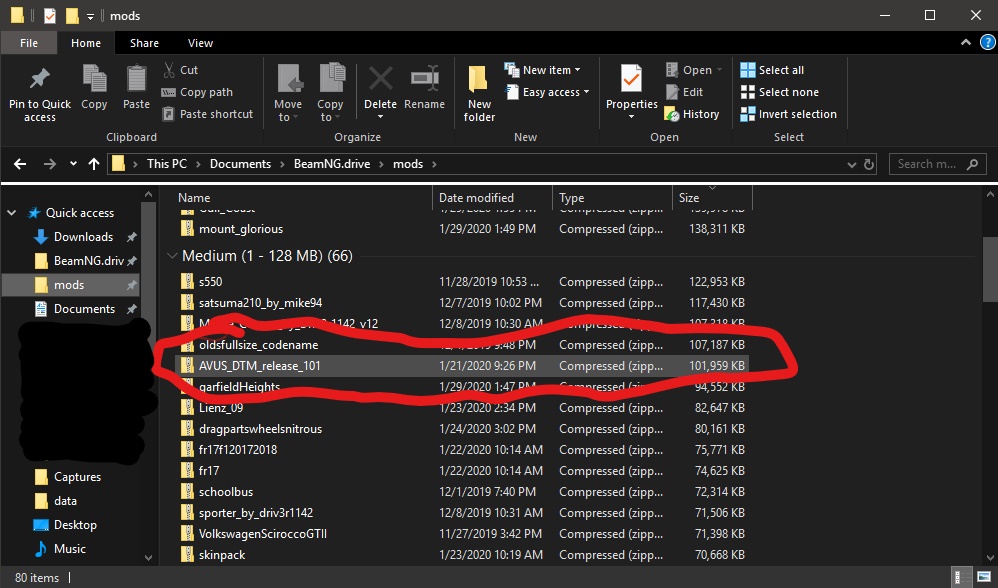998x588 pixels.
Task: Collapse the ribbon with chevron
Action: [966, 43]
